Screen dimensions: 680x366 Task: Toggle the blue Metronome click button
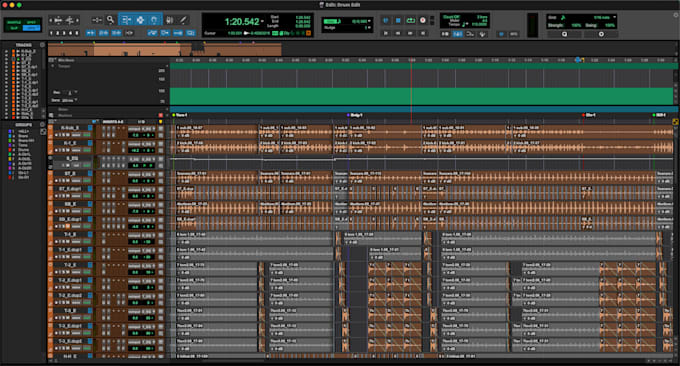tap(457, 33)
